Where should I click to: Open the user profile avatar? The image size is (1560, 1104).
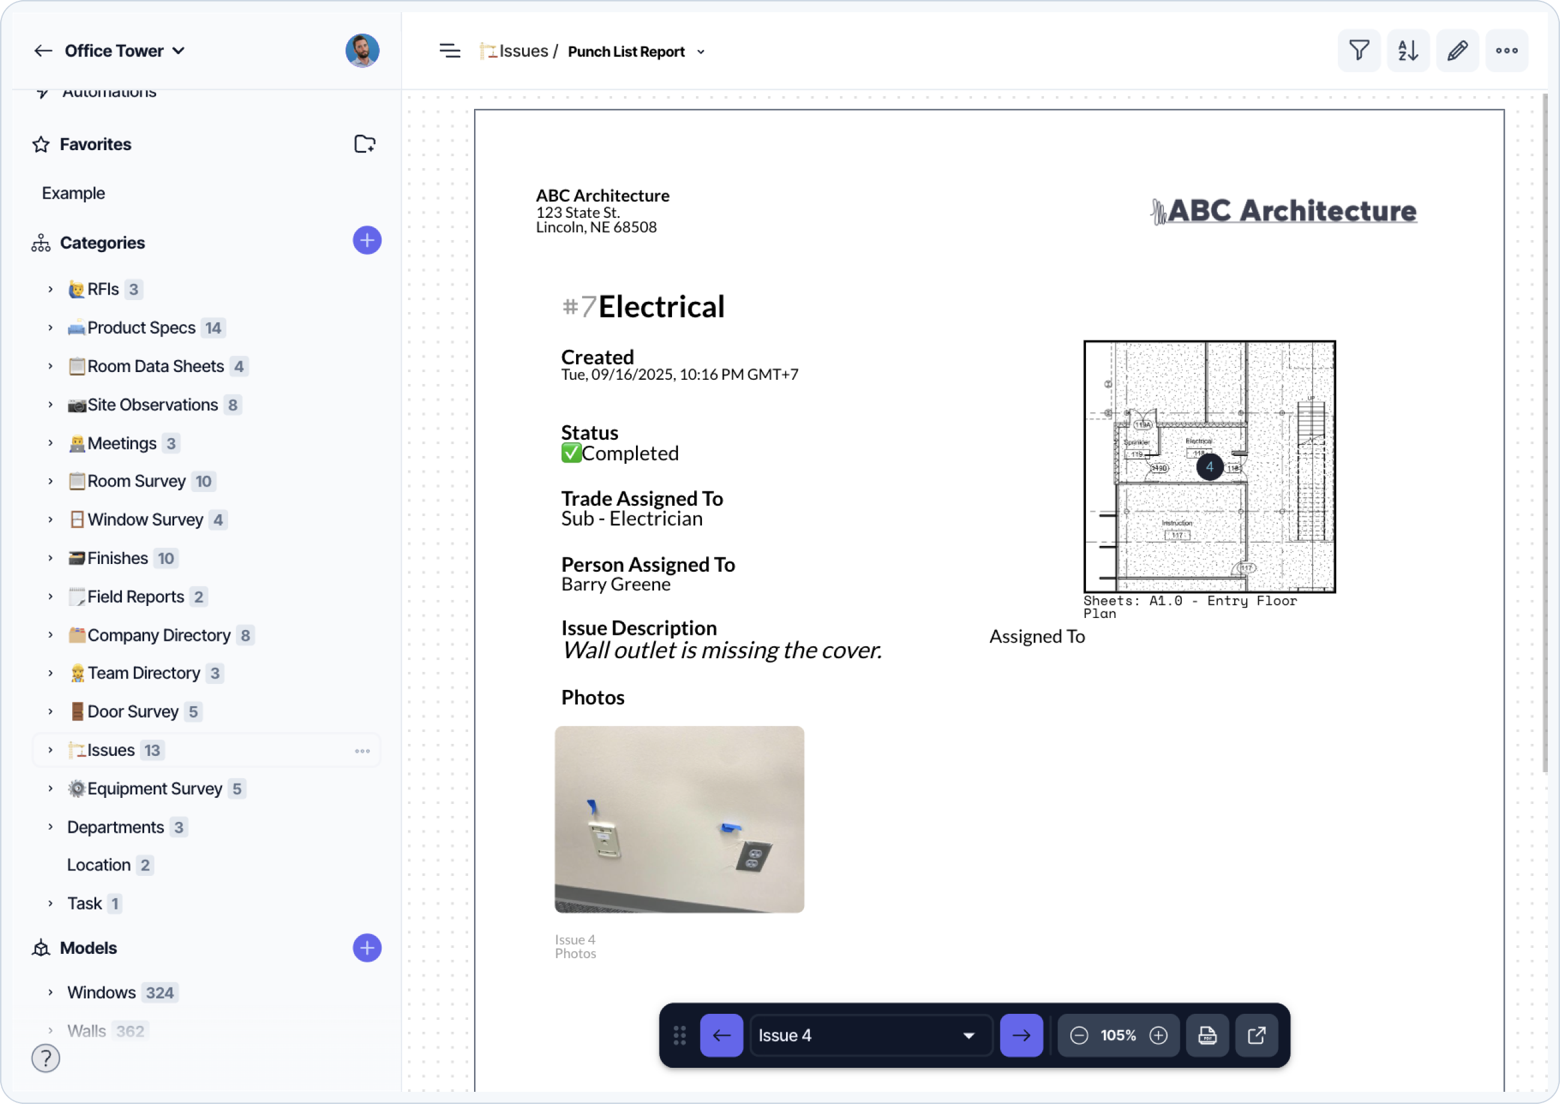pos(362,50)
